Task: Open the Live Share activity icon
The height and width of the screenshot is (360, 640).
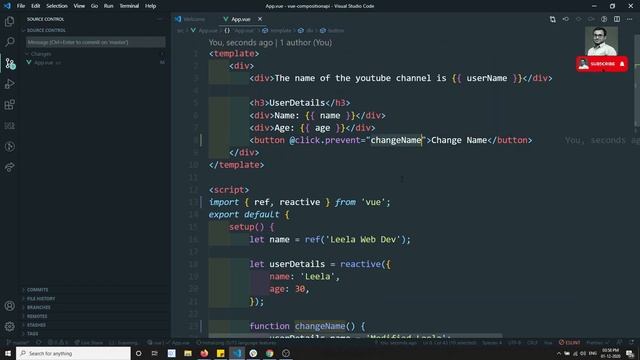Action: click(x=9, y=167)
